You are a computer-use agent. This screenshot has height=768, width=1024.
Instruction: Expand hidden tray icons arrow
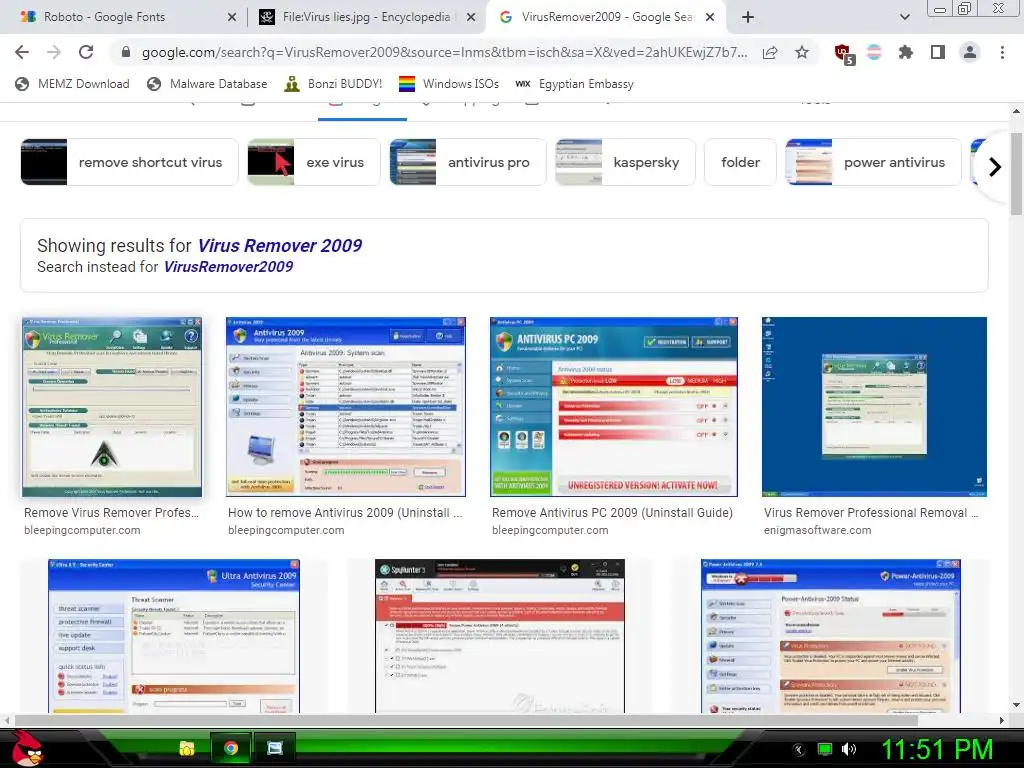coord(799,750)
